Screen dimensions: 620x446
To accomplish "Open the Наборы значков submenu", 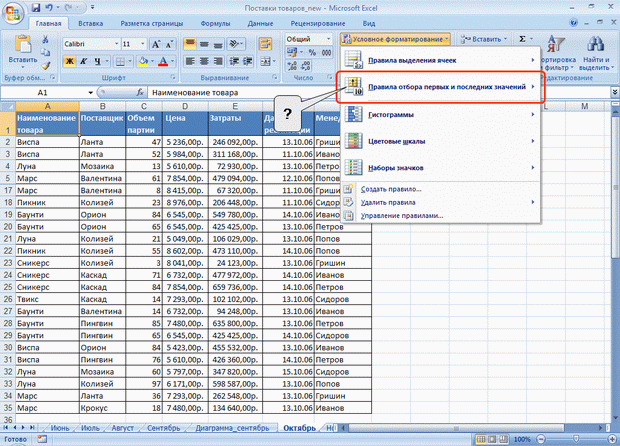I will click(x=440, y=168).
